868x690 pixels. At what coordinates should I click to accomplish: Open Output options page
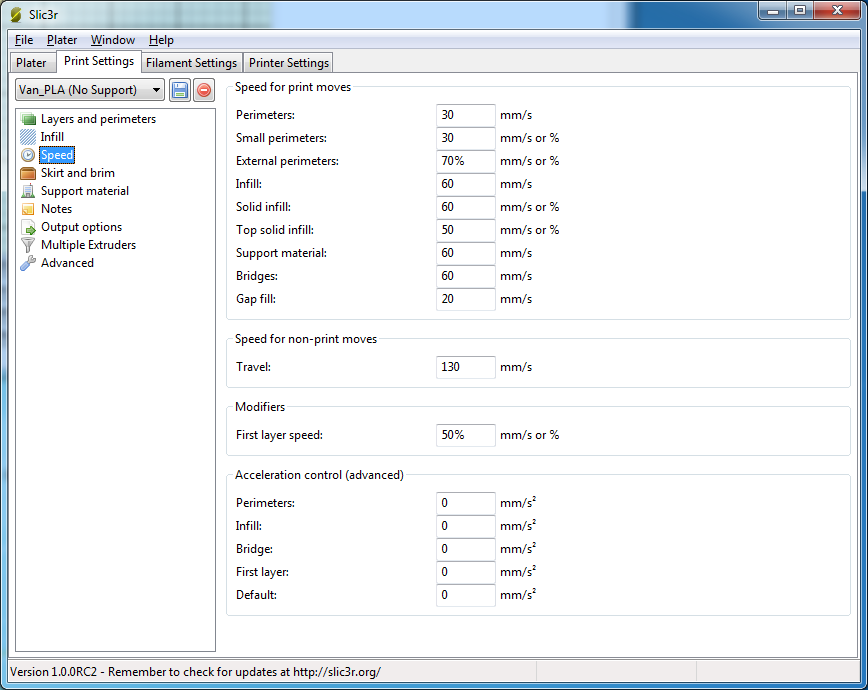point(81,227)
